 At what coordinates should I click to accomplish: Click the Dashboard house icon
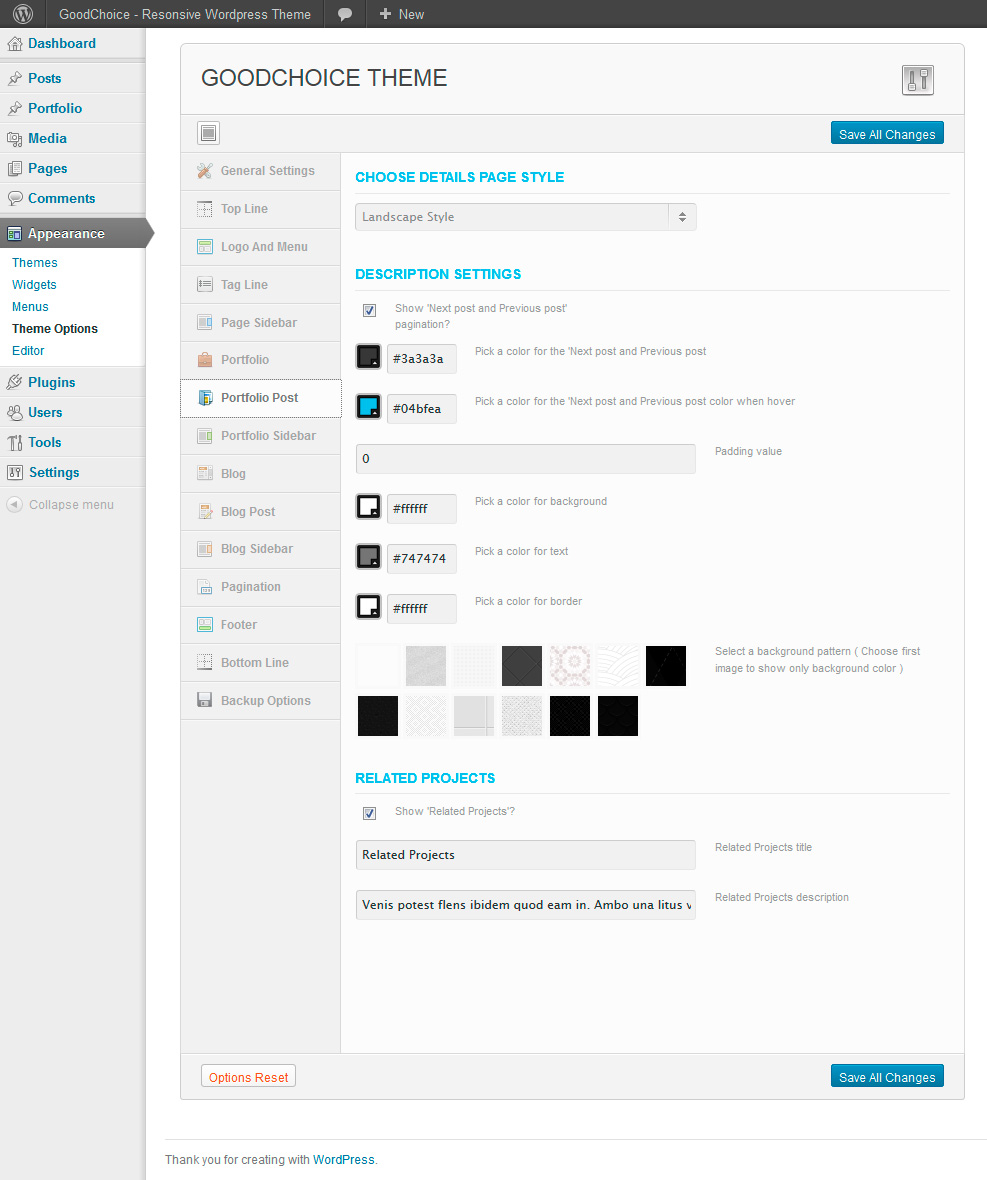14,44
